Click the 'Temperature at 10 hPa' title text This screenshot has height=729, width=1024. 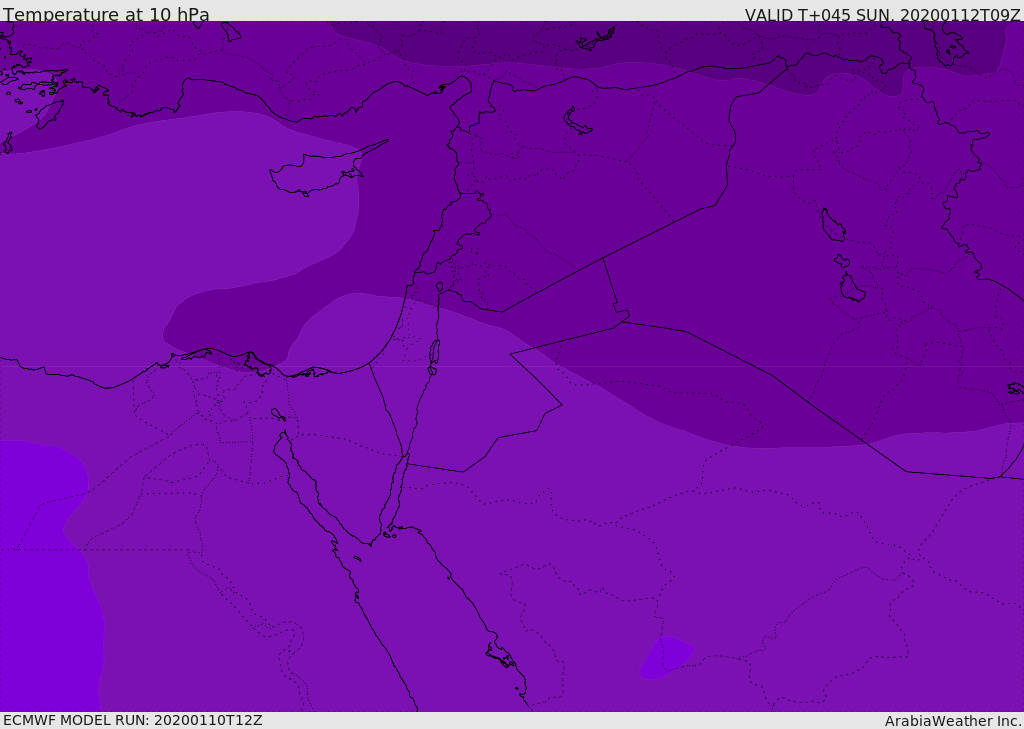pyautogui.click(x=106, y=14)
